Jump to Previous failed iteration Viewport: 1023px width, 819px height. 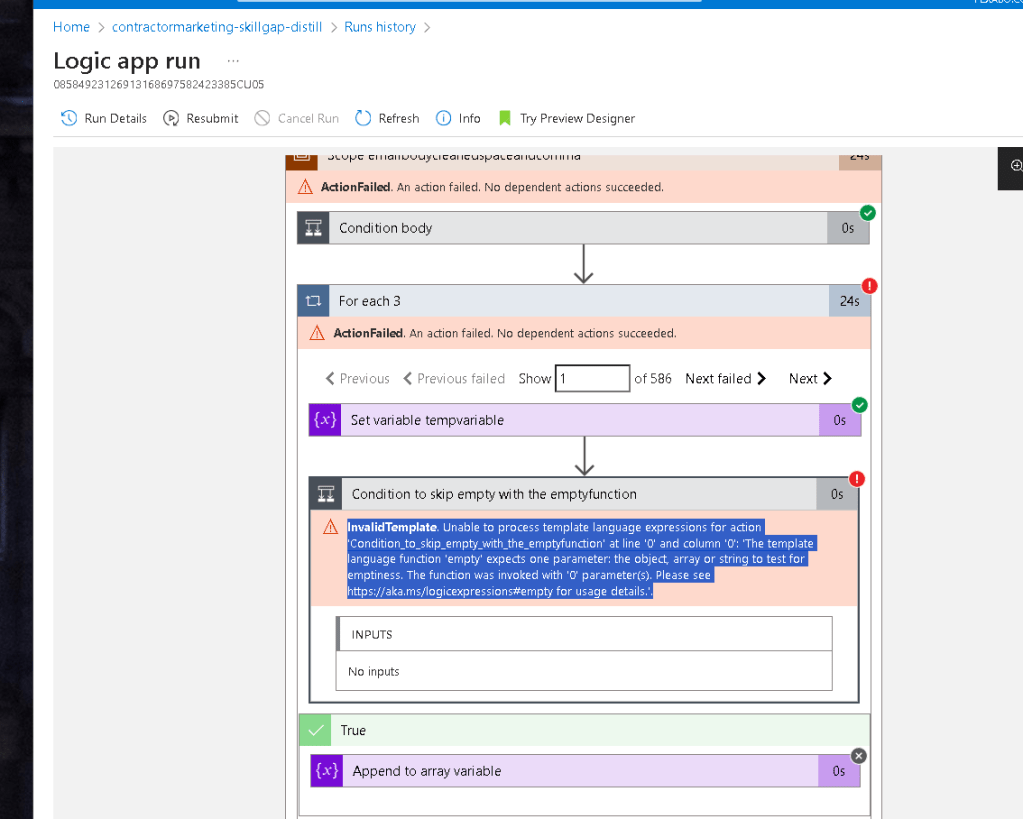coord(454,379)
